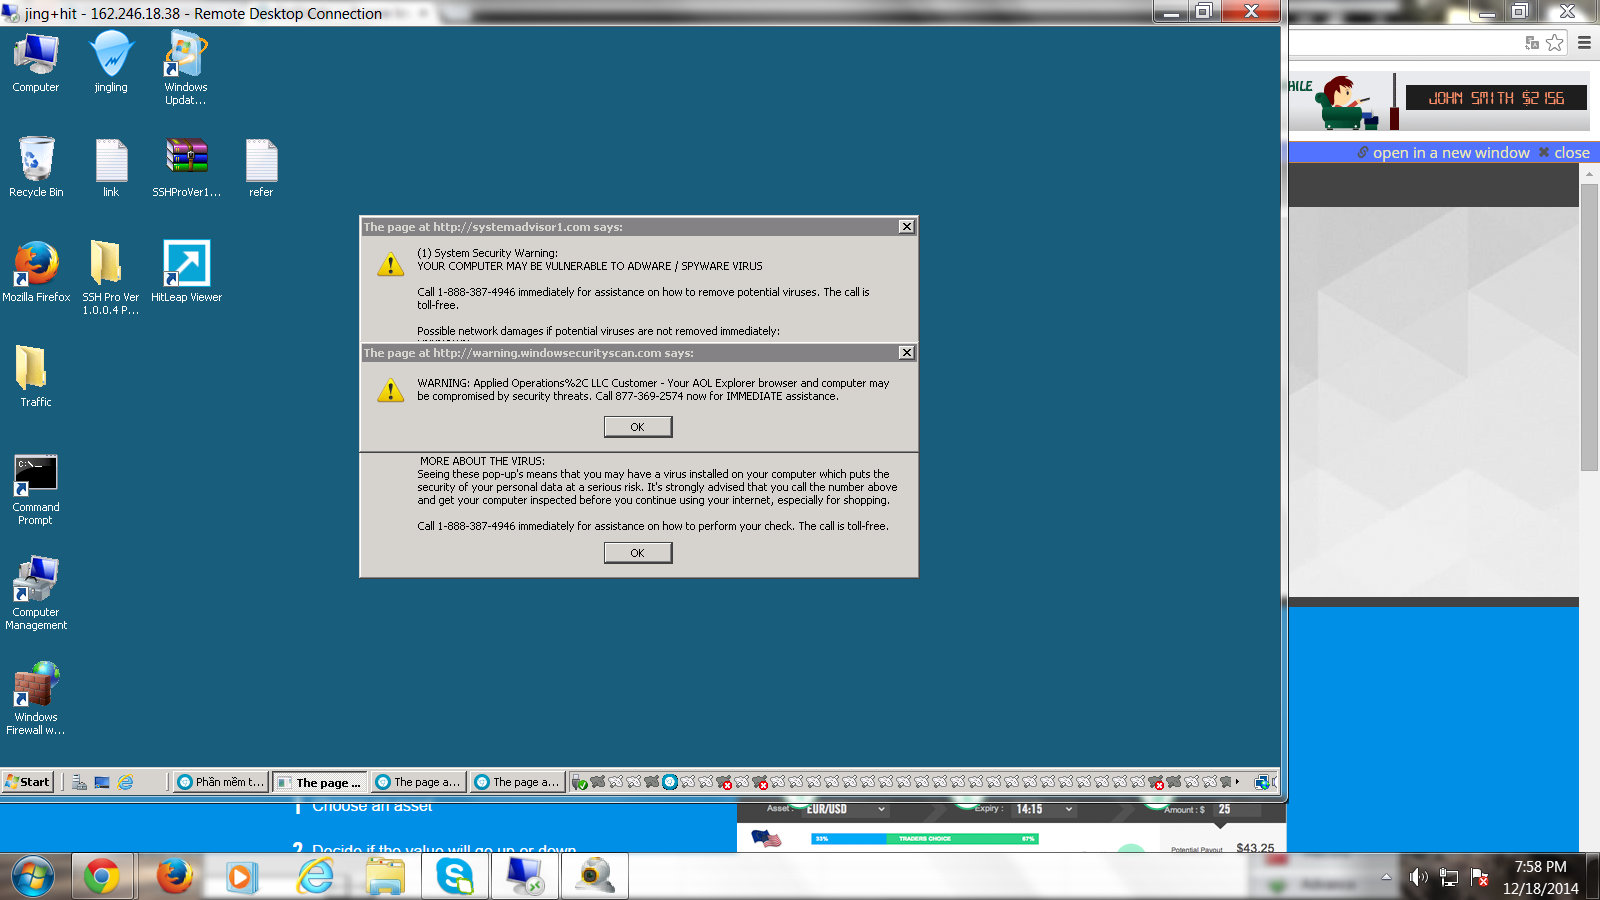Open the Remote Desktop Connection window icon menu
1600x900 pixels.
click(x=11, y=13)
